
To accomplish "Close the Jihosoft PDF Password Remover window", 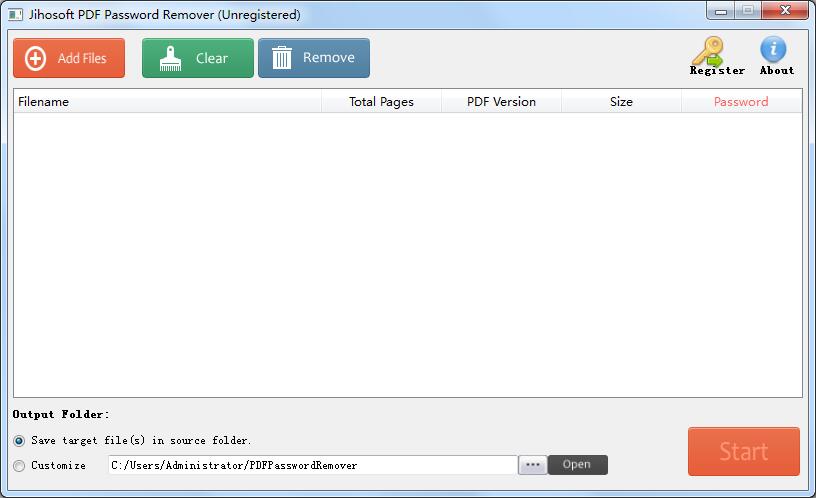I will [785, 10].
